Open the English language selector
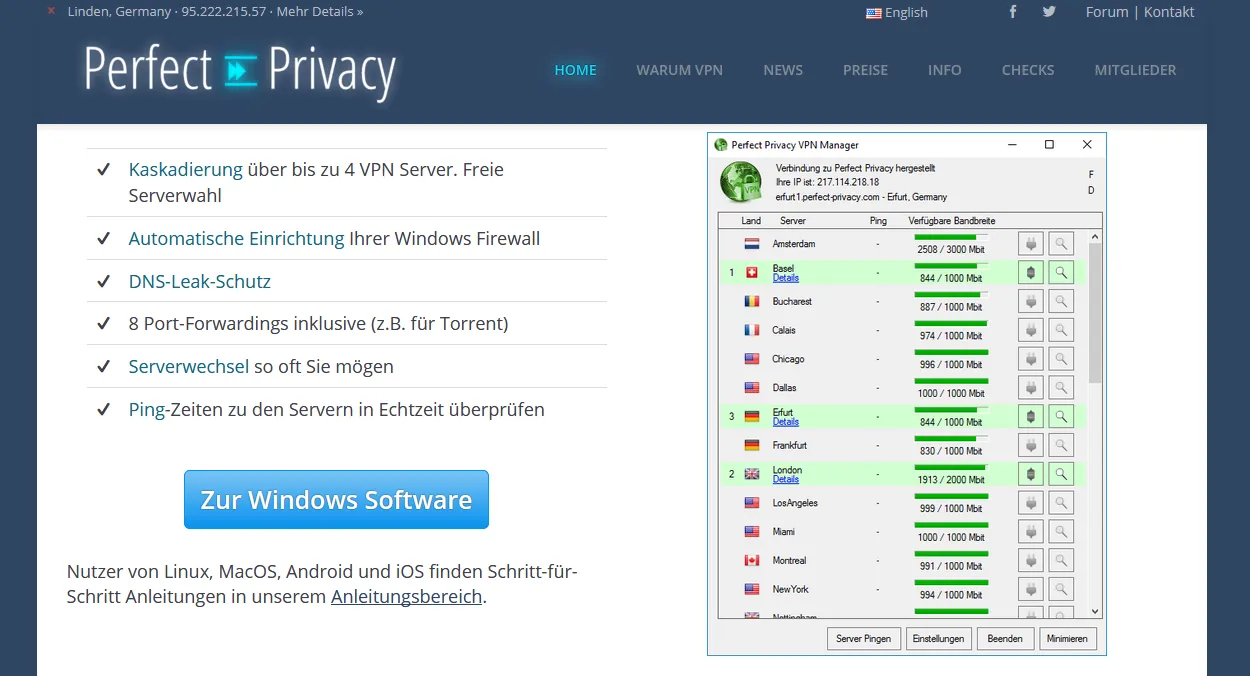This screenshot has height=676, width=1250. coord(897,12)
